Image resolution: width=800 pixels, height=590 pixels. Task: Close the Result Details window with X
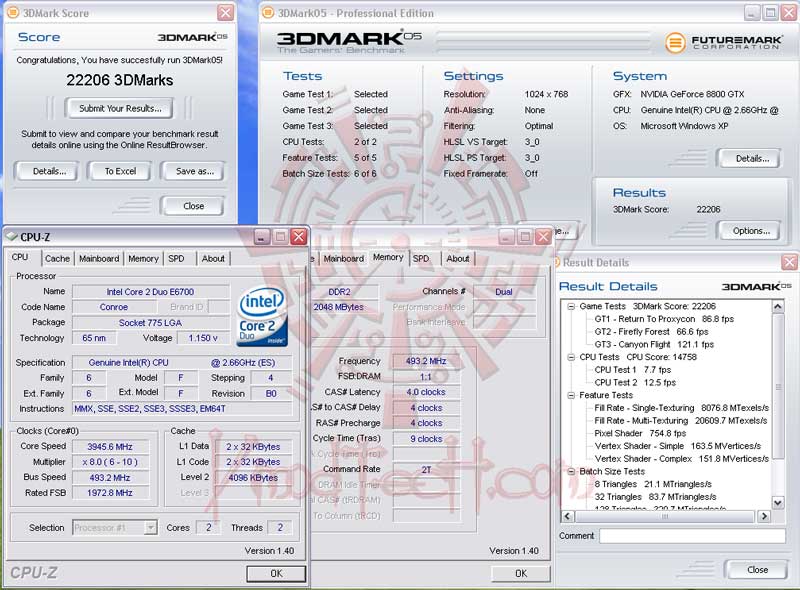point(789,262)
